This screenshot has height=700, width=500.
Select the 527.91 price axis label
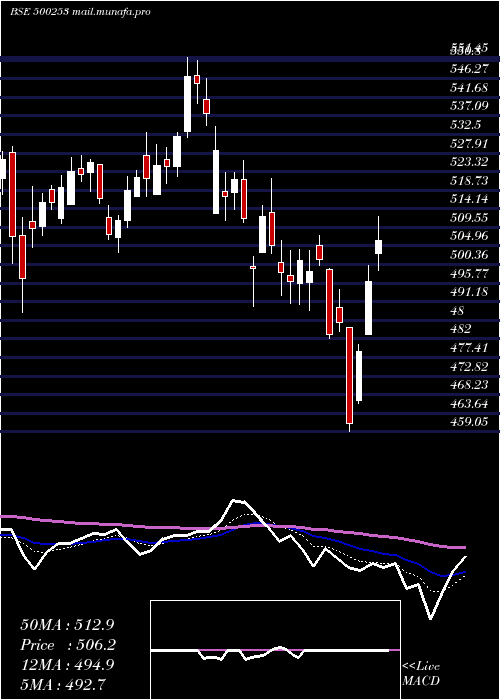click(469, 143)
